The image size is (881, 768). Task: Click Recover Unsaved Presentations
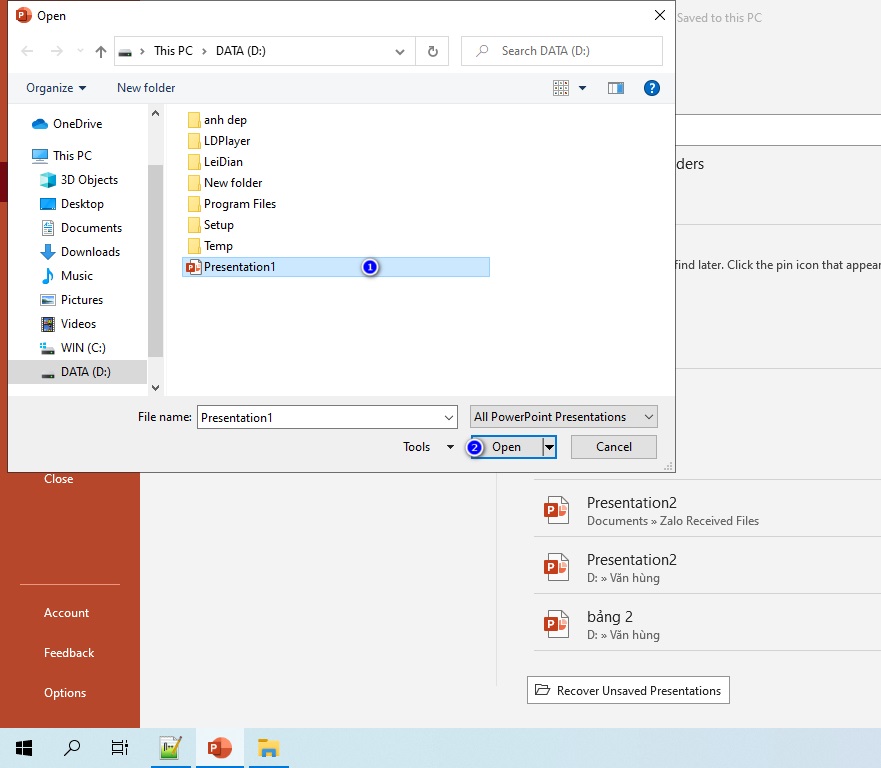pyautogui.click(x=628, y=690)
